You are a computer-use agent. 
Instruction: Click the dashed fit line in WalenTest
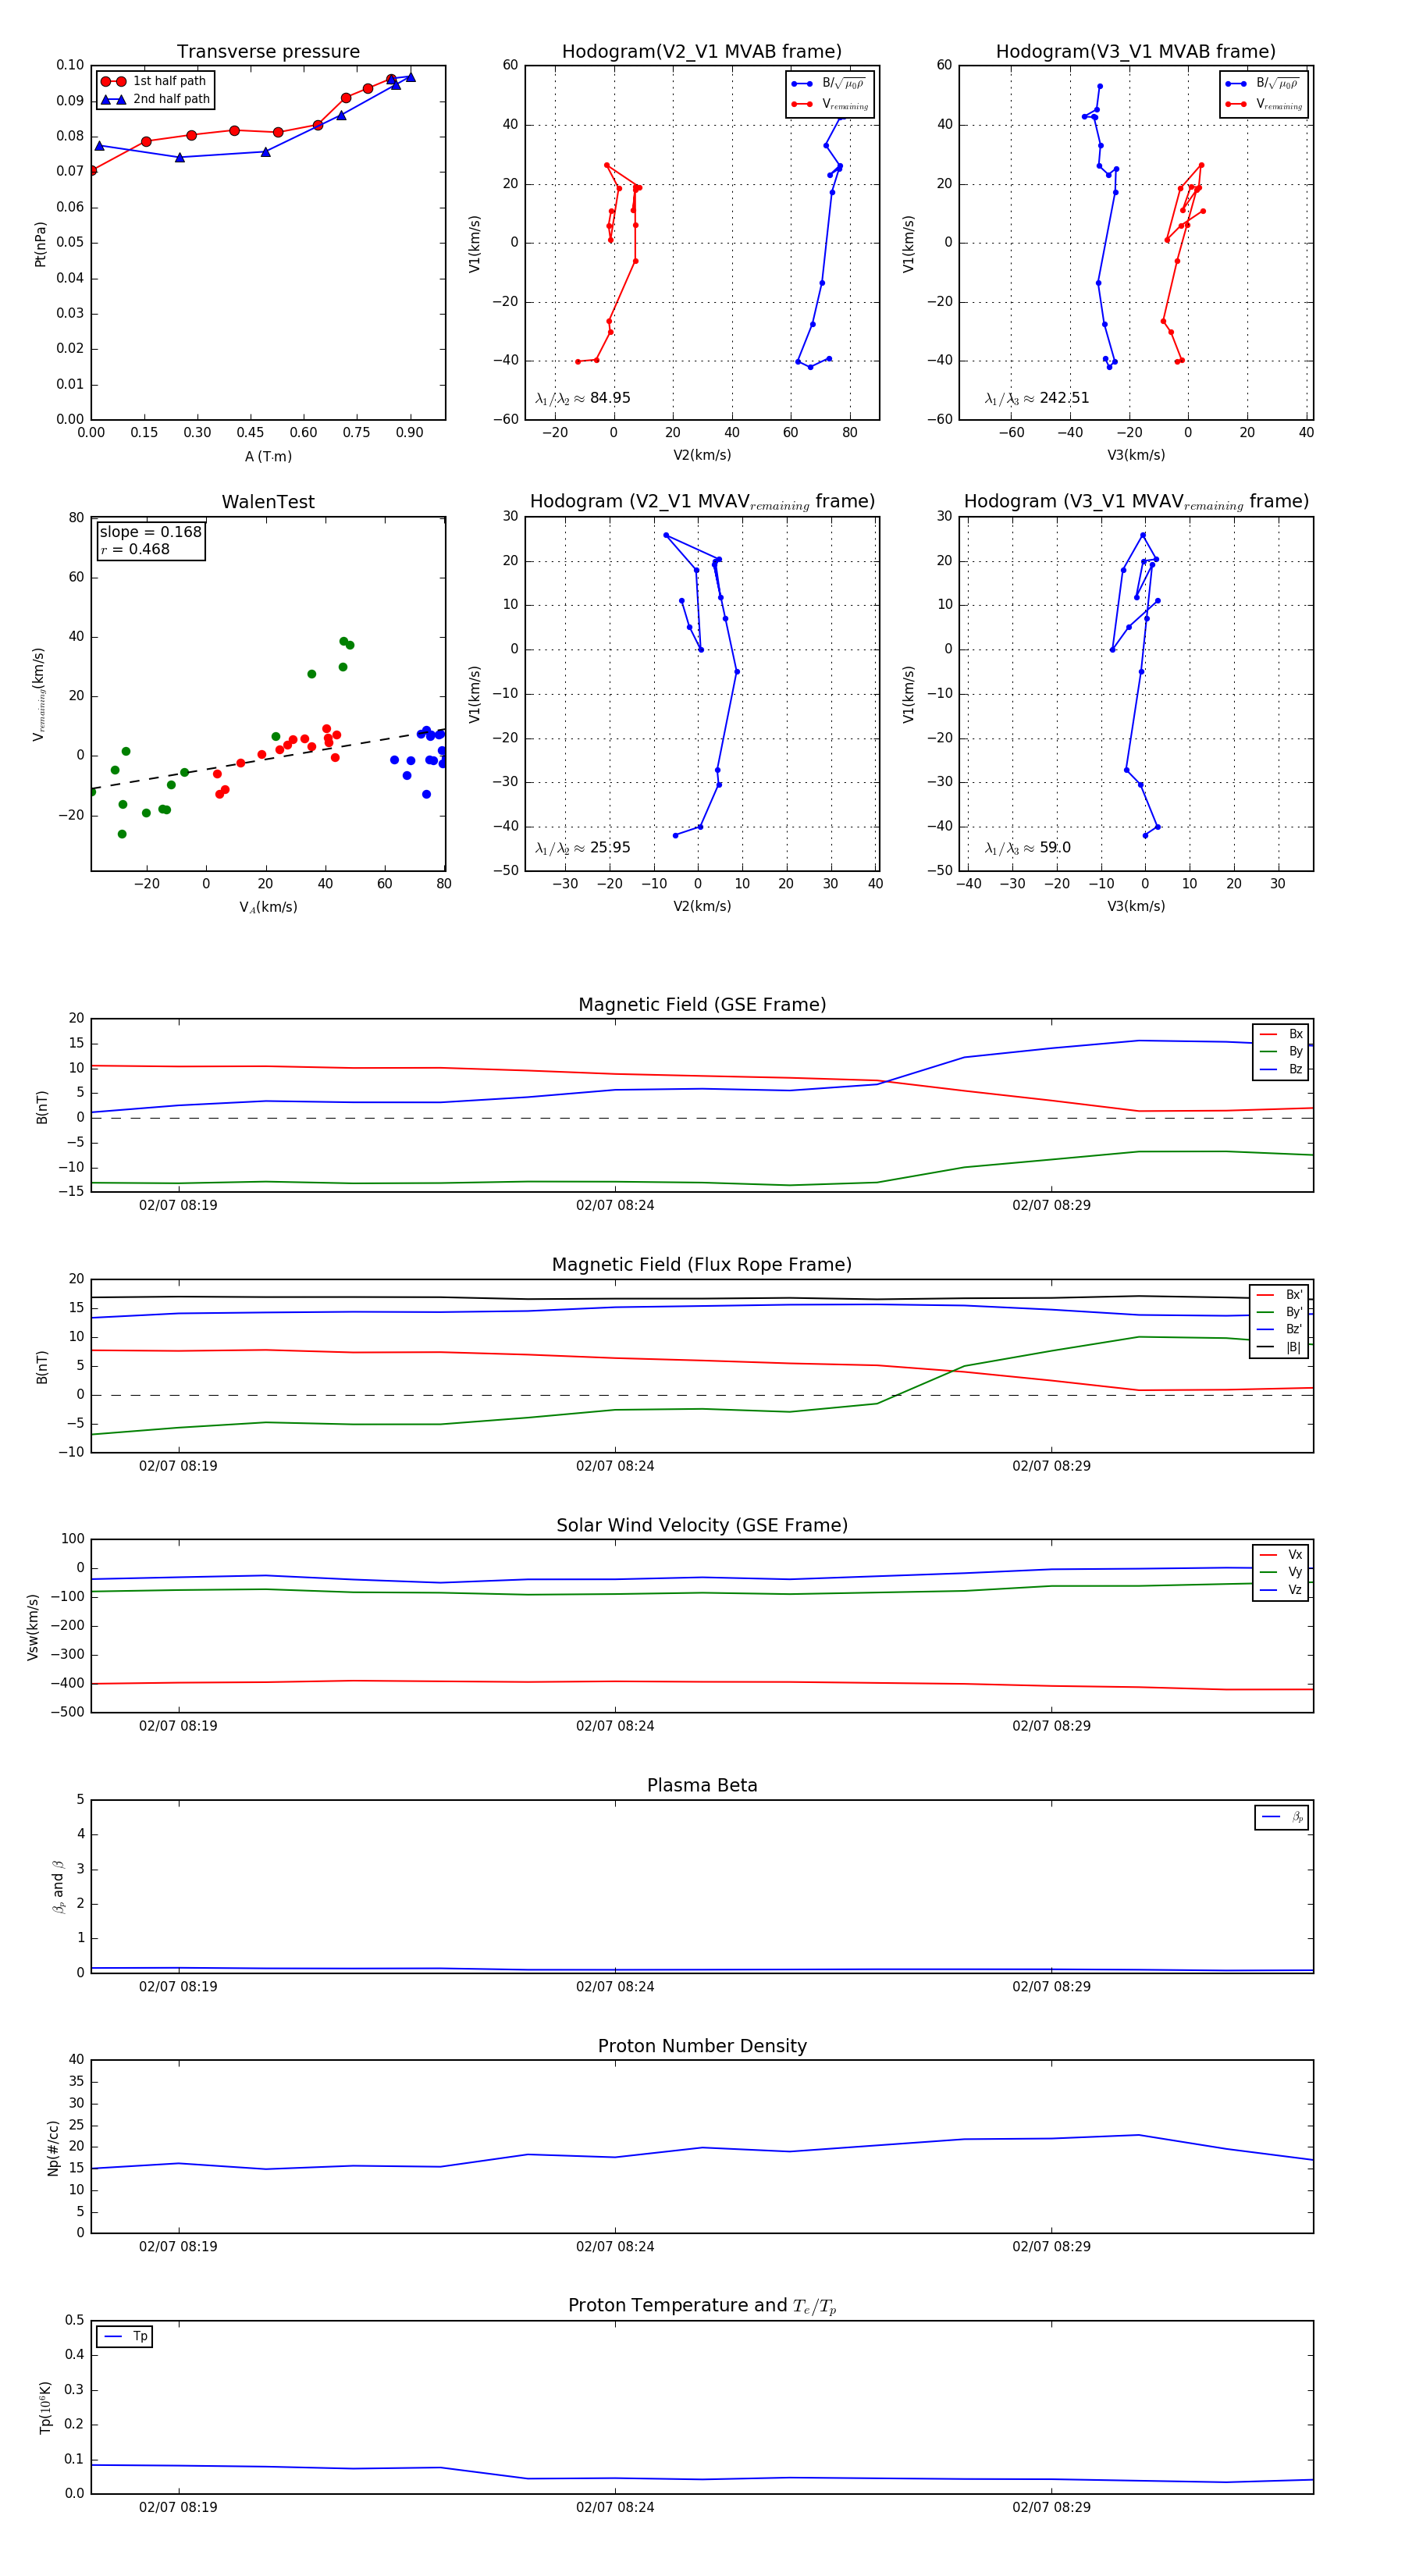(x=268, y=760)
